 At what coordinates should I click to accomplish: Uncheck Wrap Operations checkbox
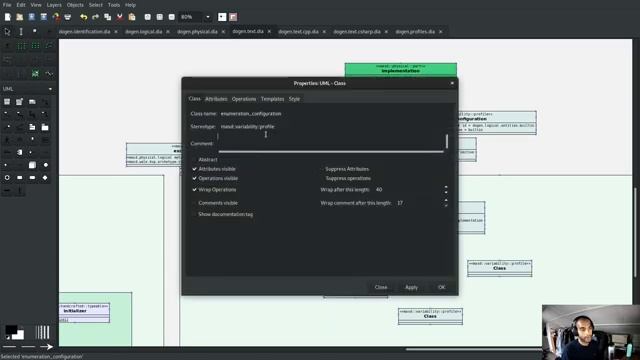coord(194,189)
